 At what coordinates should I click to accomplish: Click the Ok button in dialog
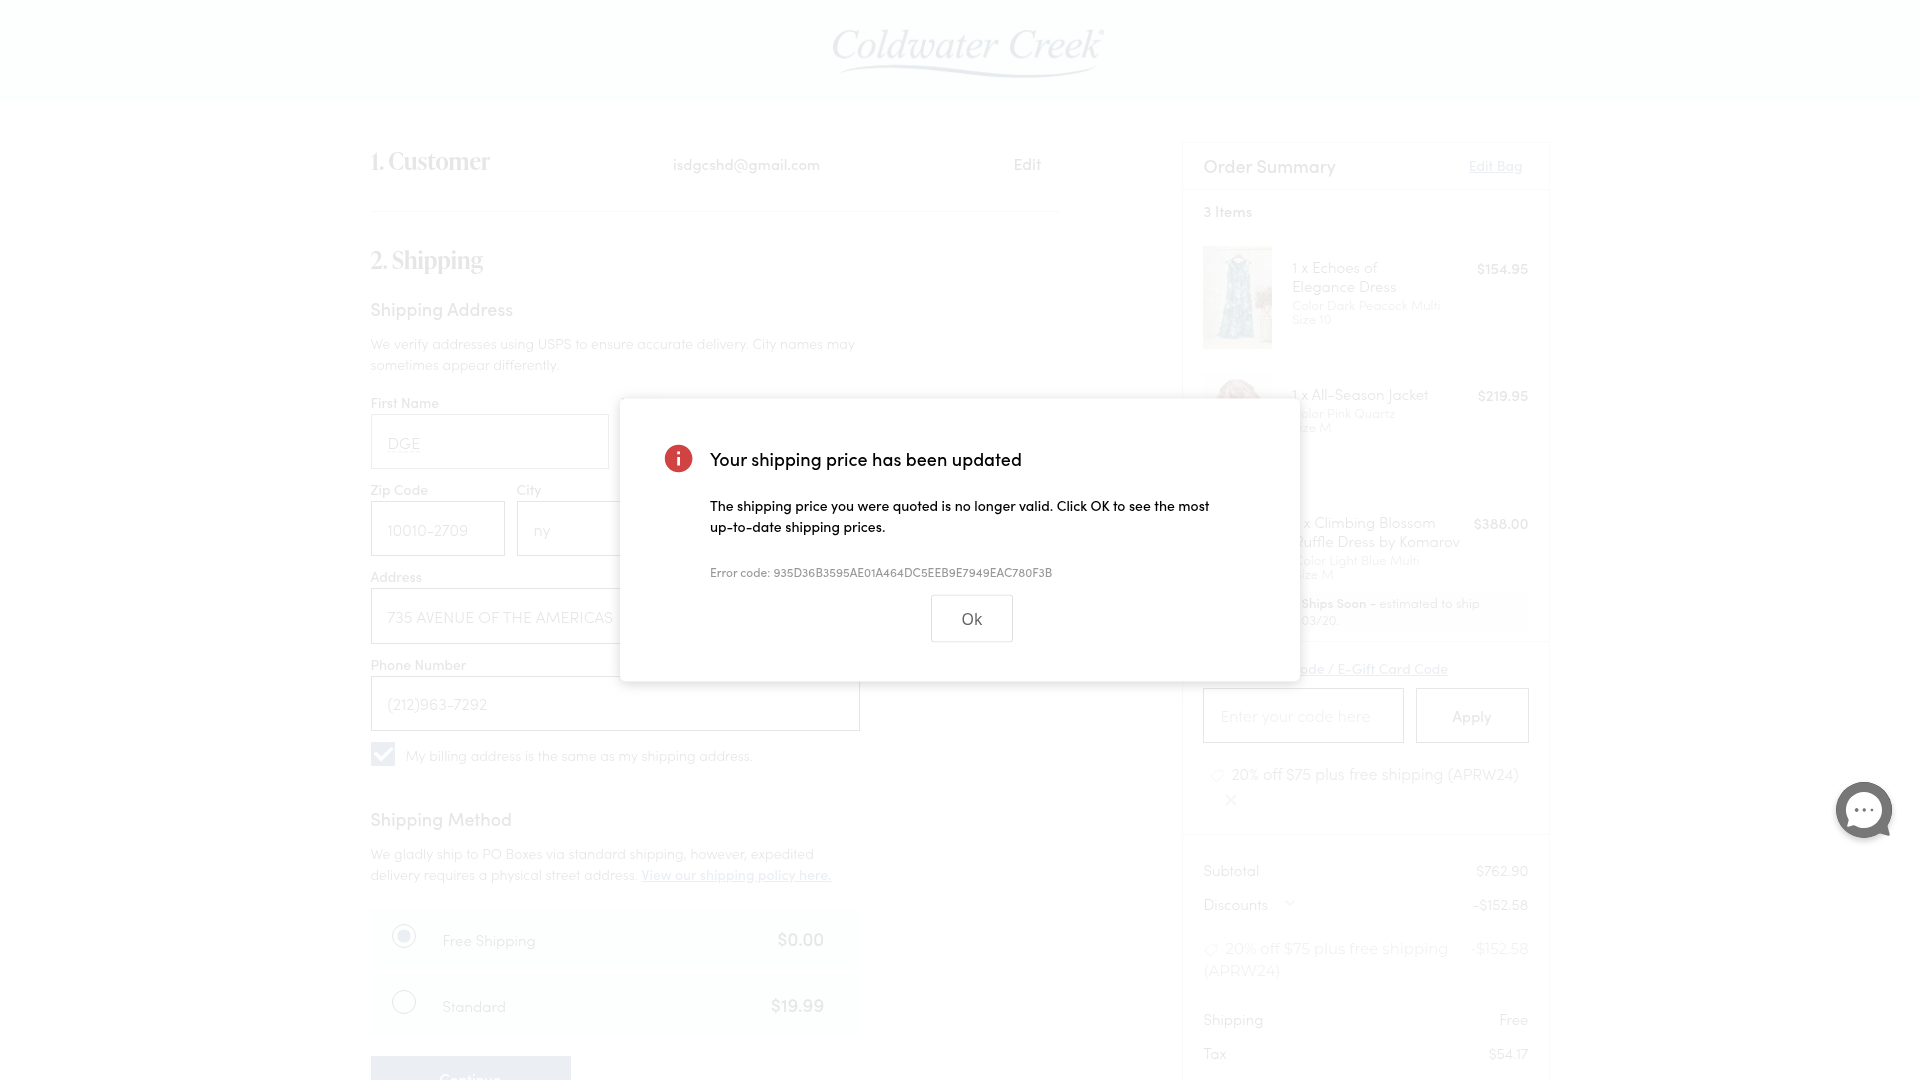click(971, 619)
